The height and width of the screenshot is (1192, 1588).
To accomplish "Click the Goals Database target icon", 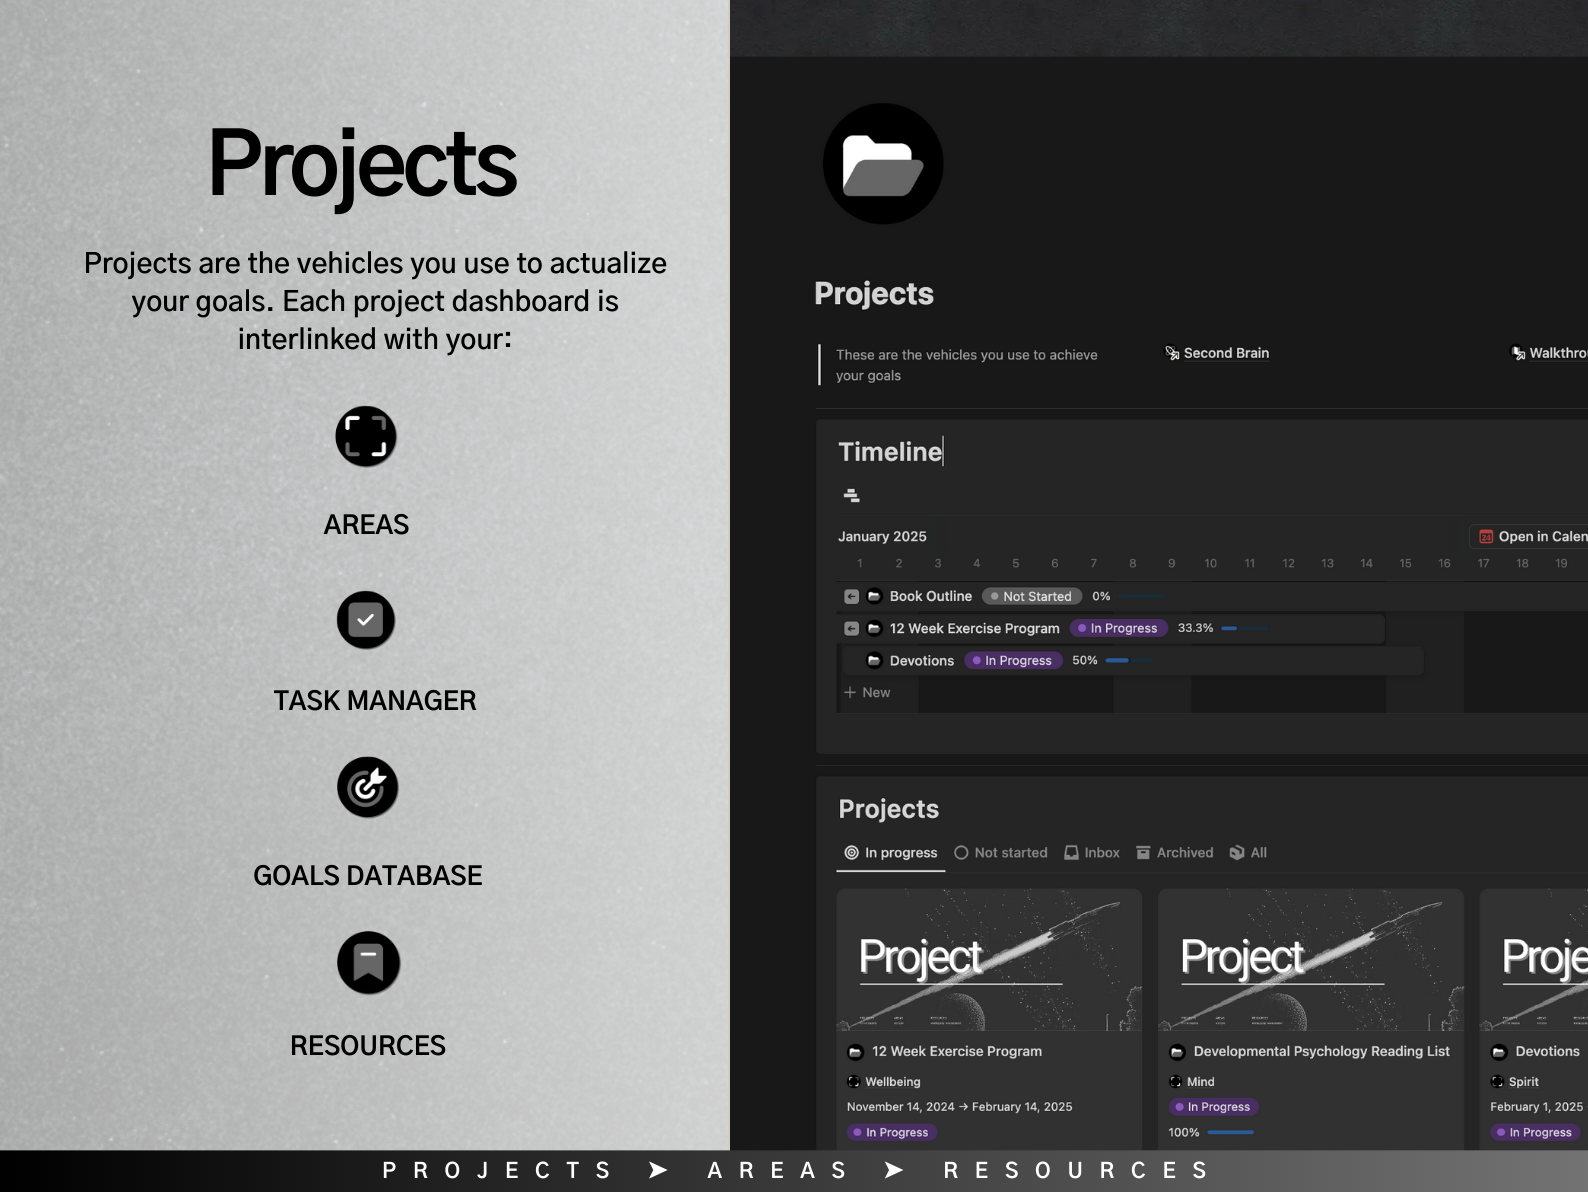I will pyautogui.click(x=367, y=787).
